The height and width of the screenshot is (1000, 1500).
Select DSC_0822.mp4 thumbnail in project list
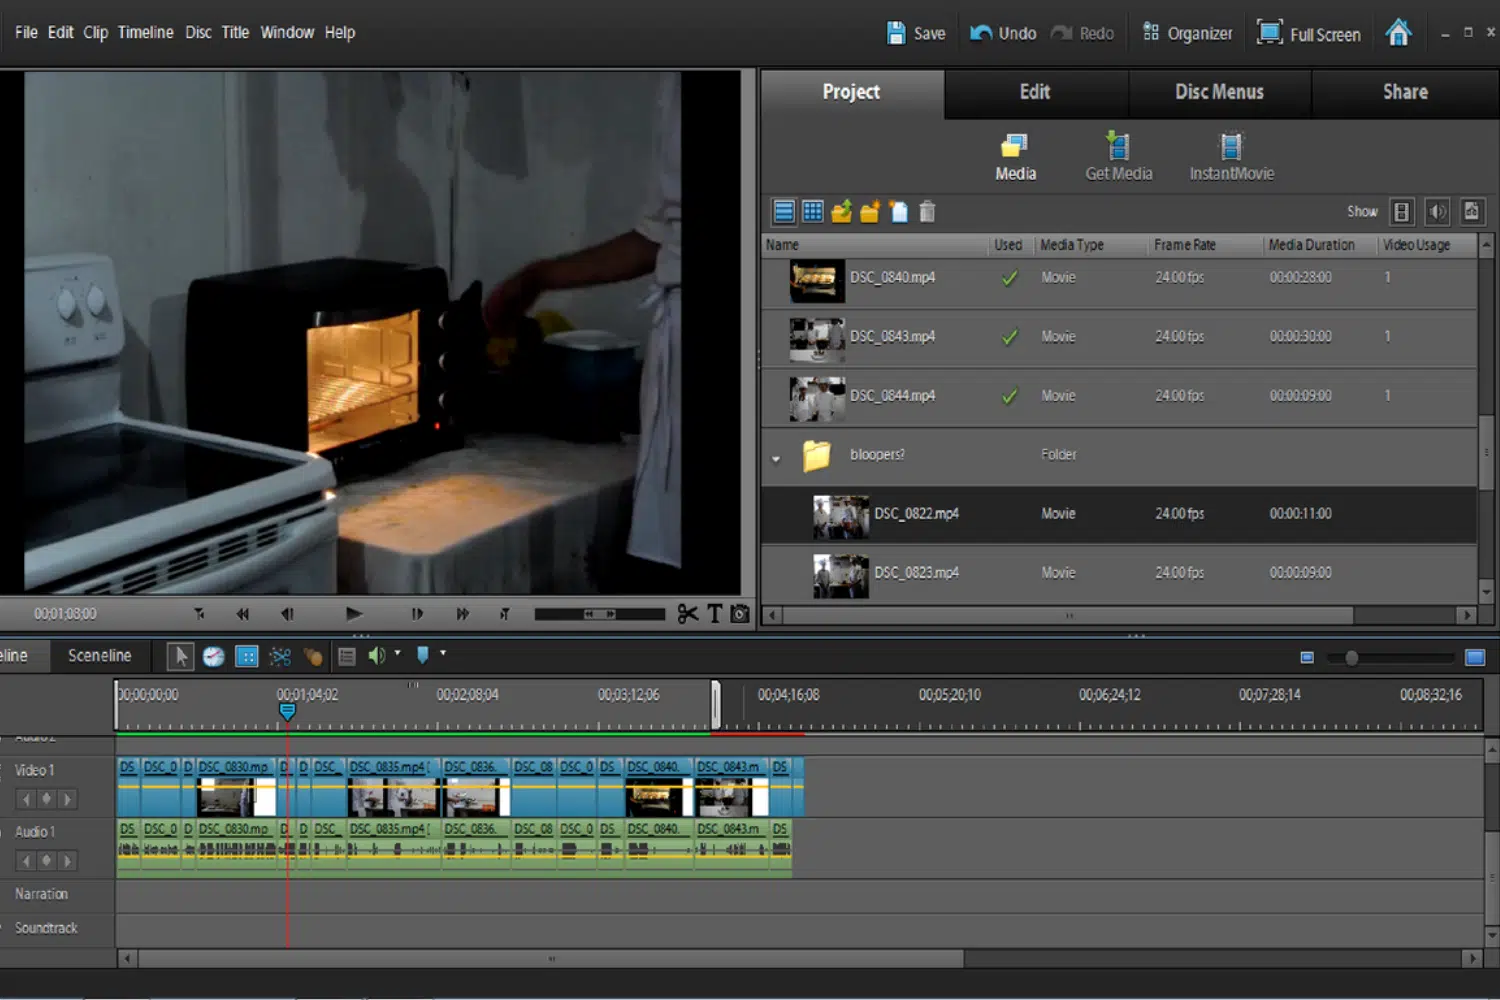tap(841, 517)
